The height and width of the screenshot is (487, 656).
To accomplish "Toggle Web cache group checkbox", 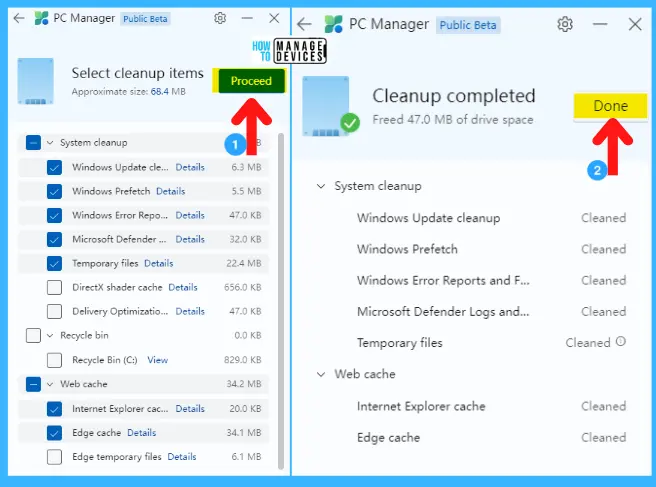I will tap(33, 384).
